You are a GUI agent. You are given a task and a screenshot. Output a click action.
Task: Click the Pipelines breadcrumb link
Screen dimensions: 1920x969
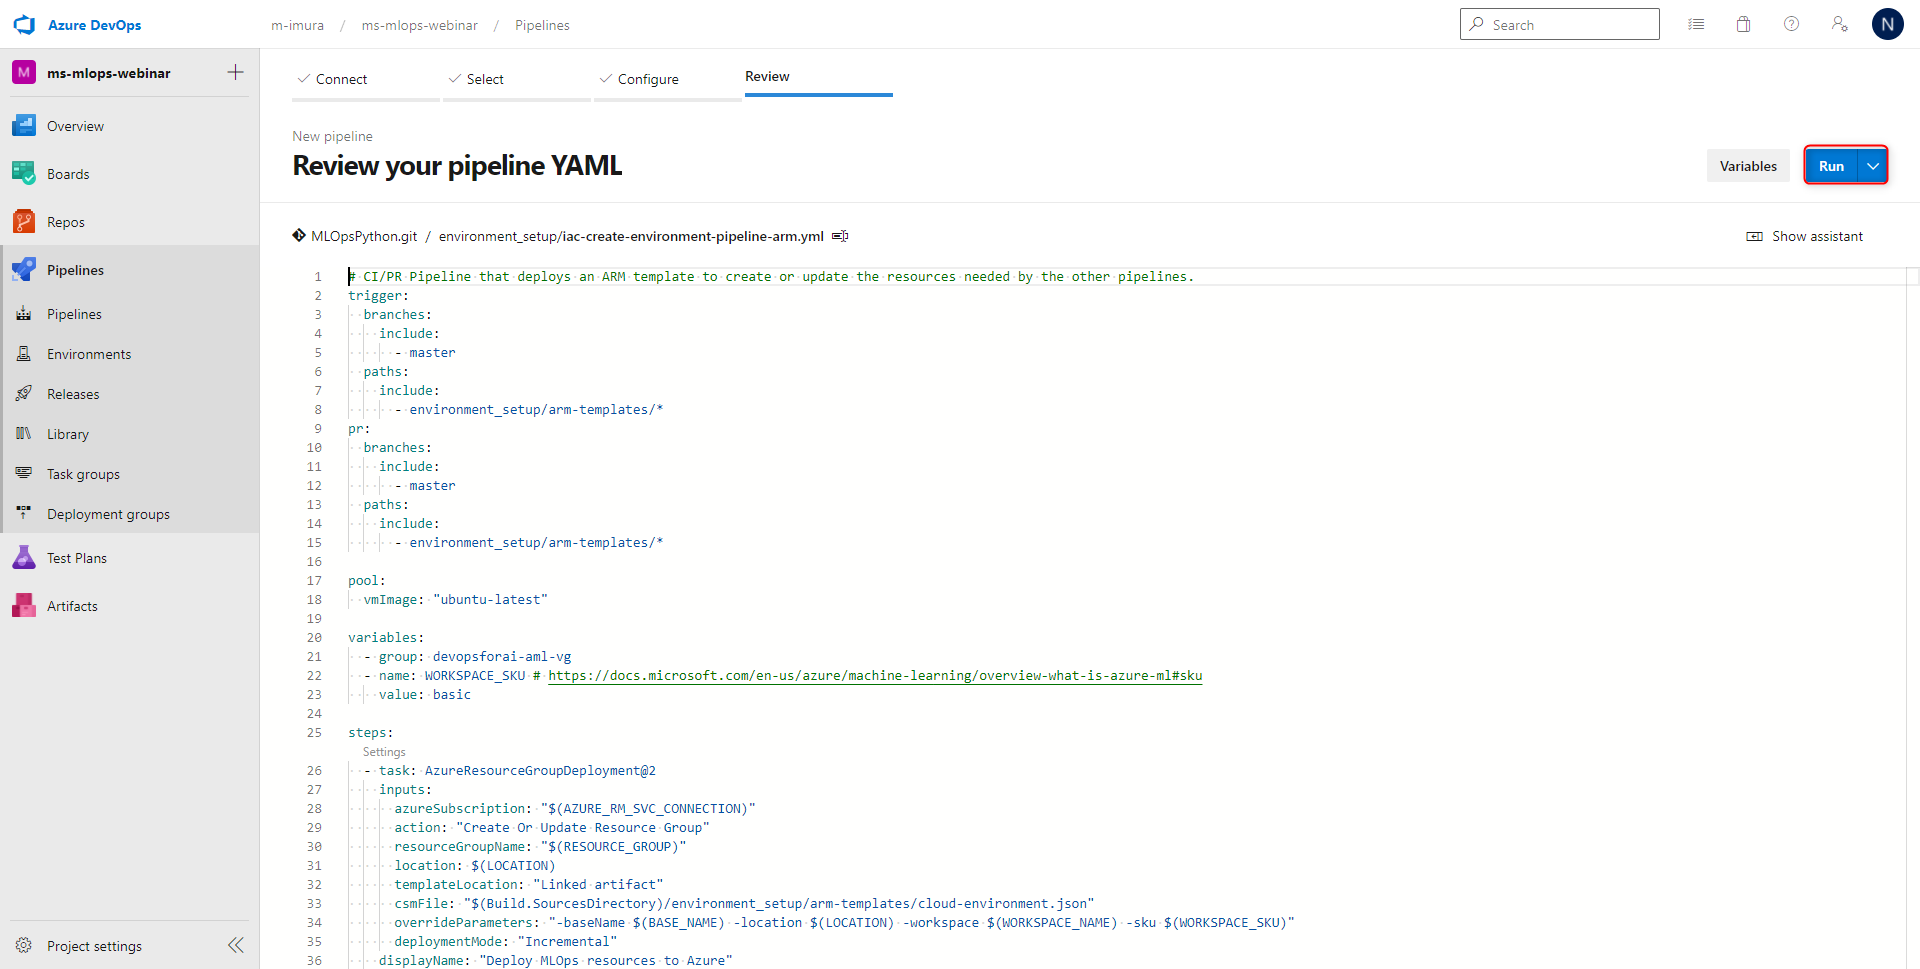pos(542,25)
